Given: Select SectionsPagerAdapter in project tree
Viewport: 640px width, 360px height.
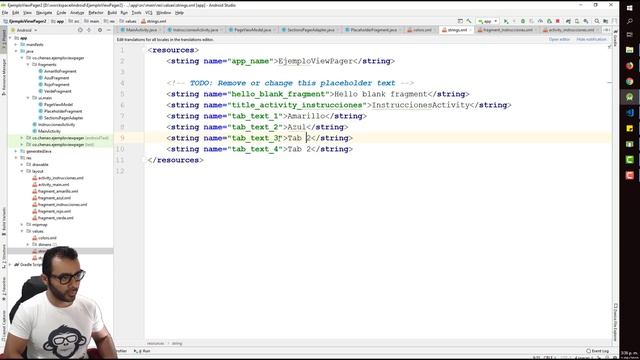Looking at the screenshot, I should pos(63,118).
